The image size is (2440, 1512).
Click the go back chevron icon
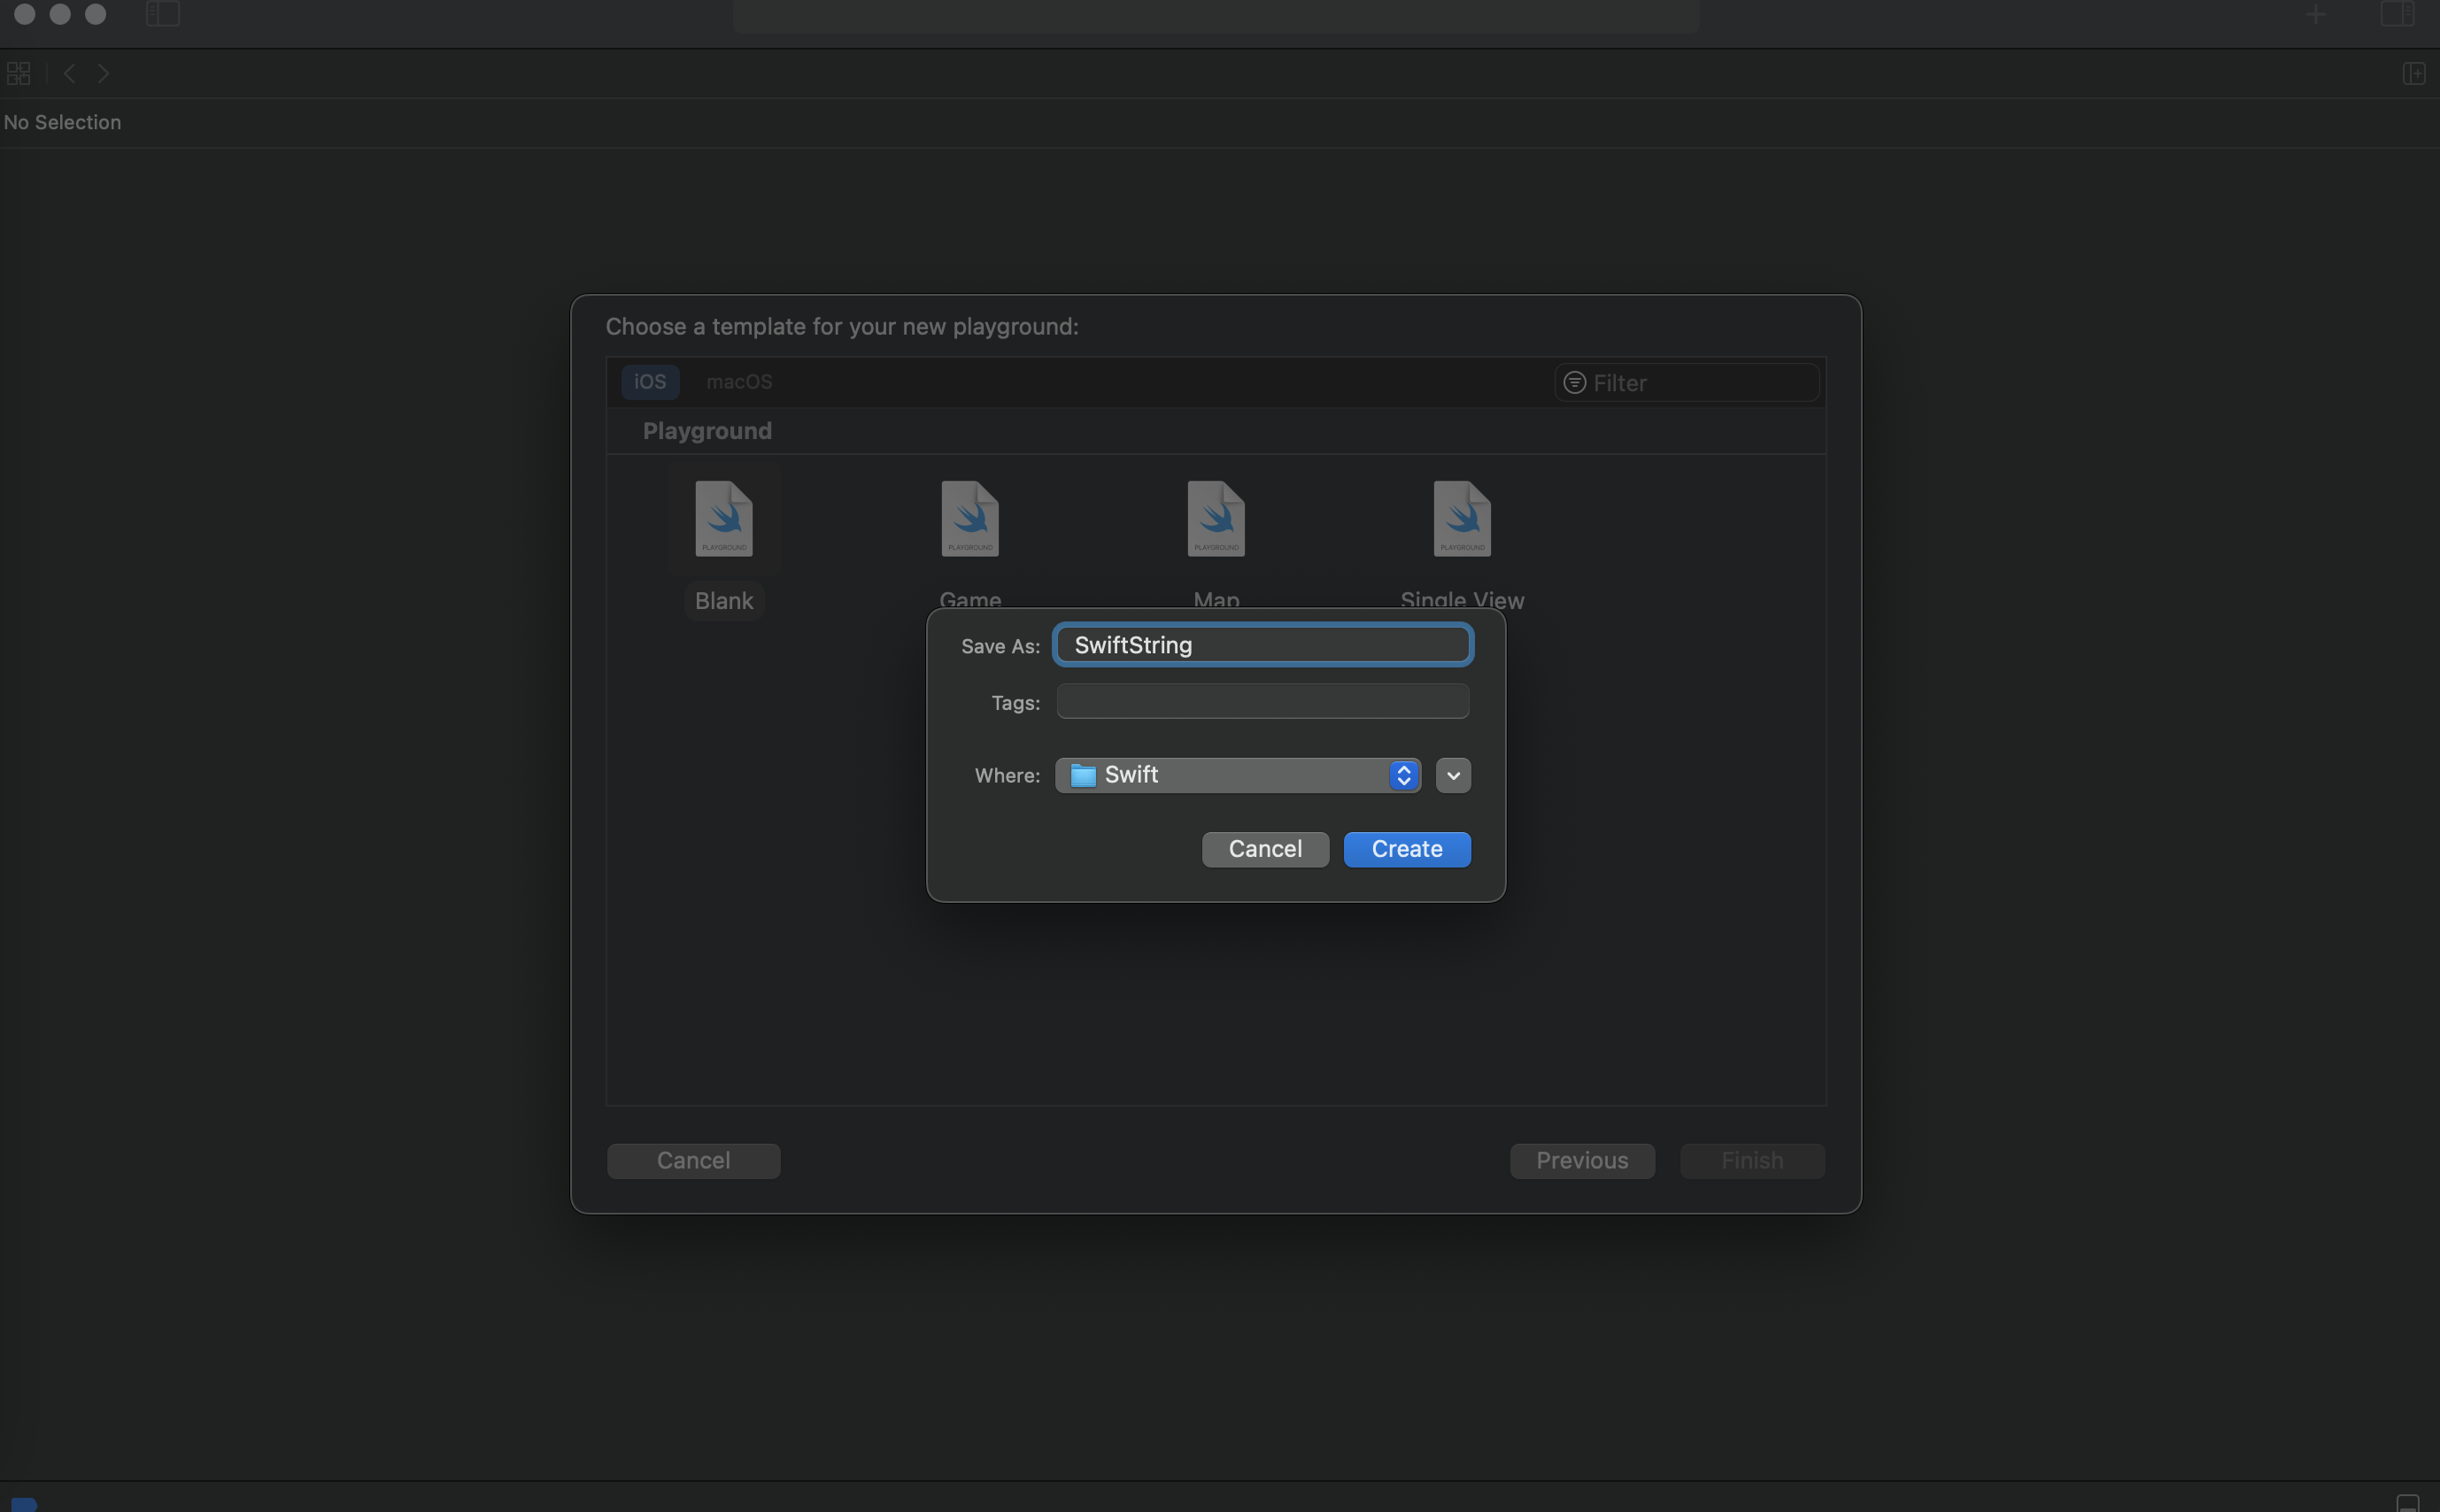pyautogui.click(x=69, y=74)
